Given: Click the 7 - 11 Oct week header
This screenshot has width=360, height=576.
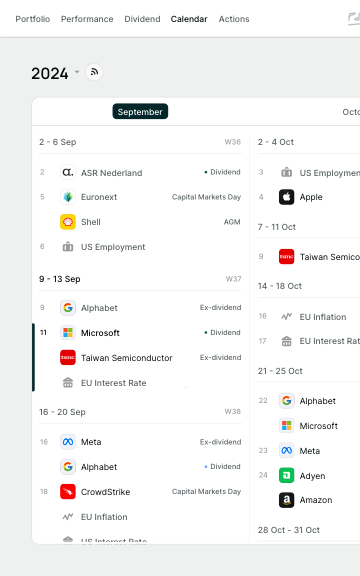Looking at the screenshot, I should [277, 227].
